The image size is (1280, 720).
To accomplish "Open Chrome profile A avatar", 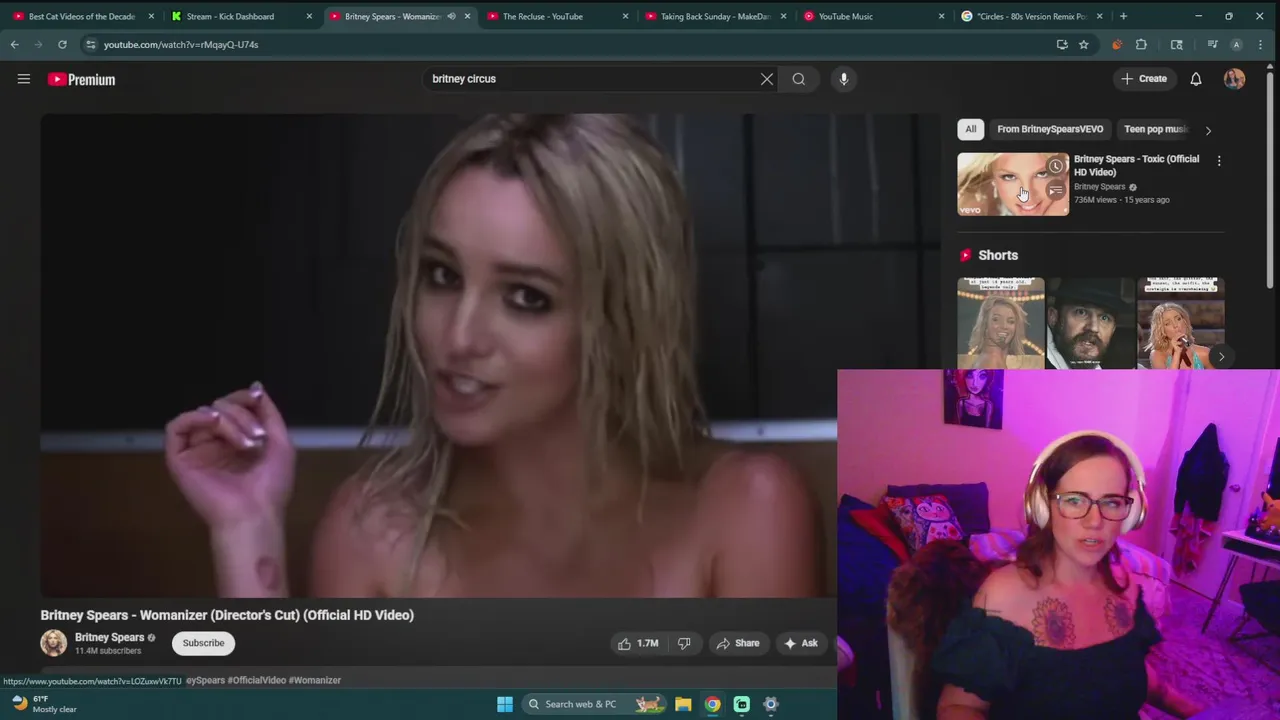I will tap(1237, 44).
